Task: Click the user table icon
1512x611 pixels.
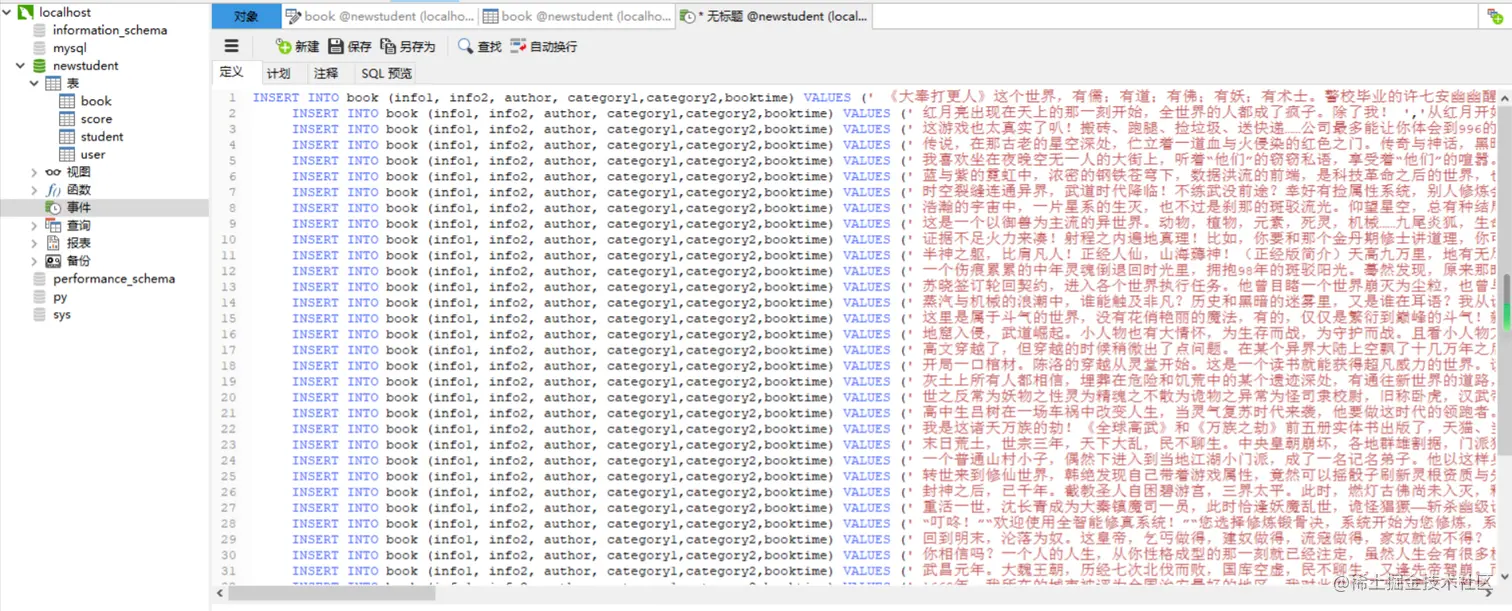Action: [x=67, y=155]
